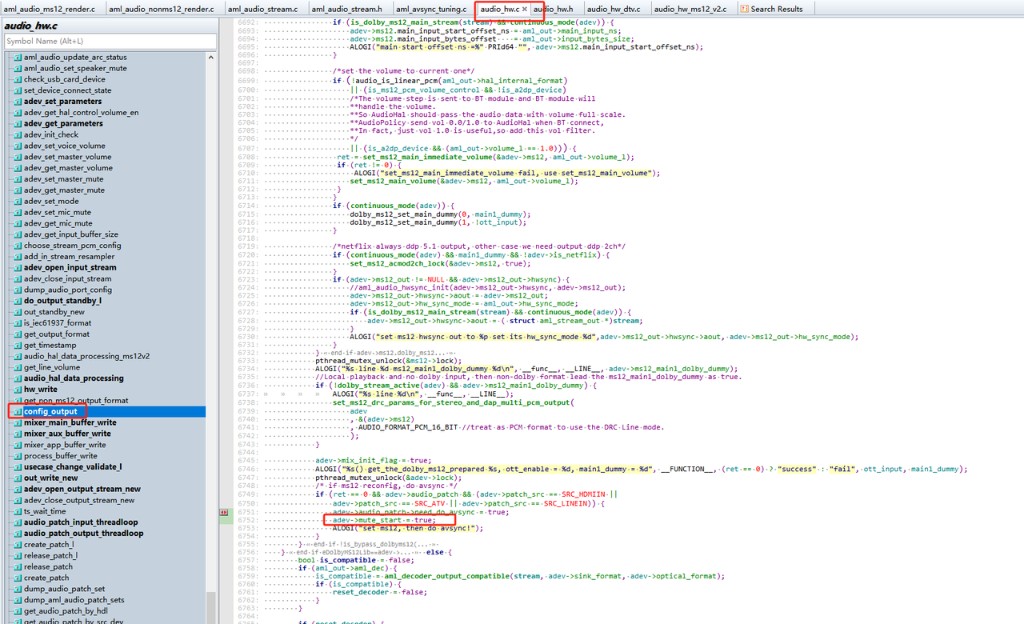The height and width of the screenshot is (624, 1024).
Task: Click the function icon beside adev_get_master_mute
Action: click(18, 191)
